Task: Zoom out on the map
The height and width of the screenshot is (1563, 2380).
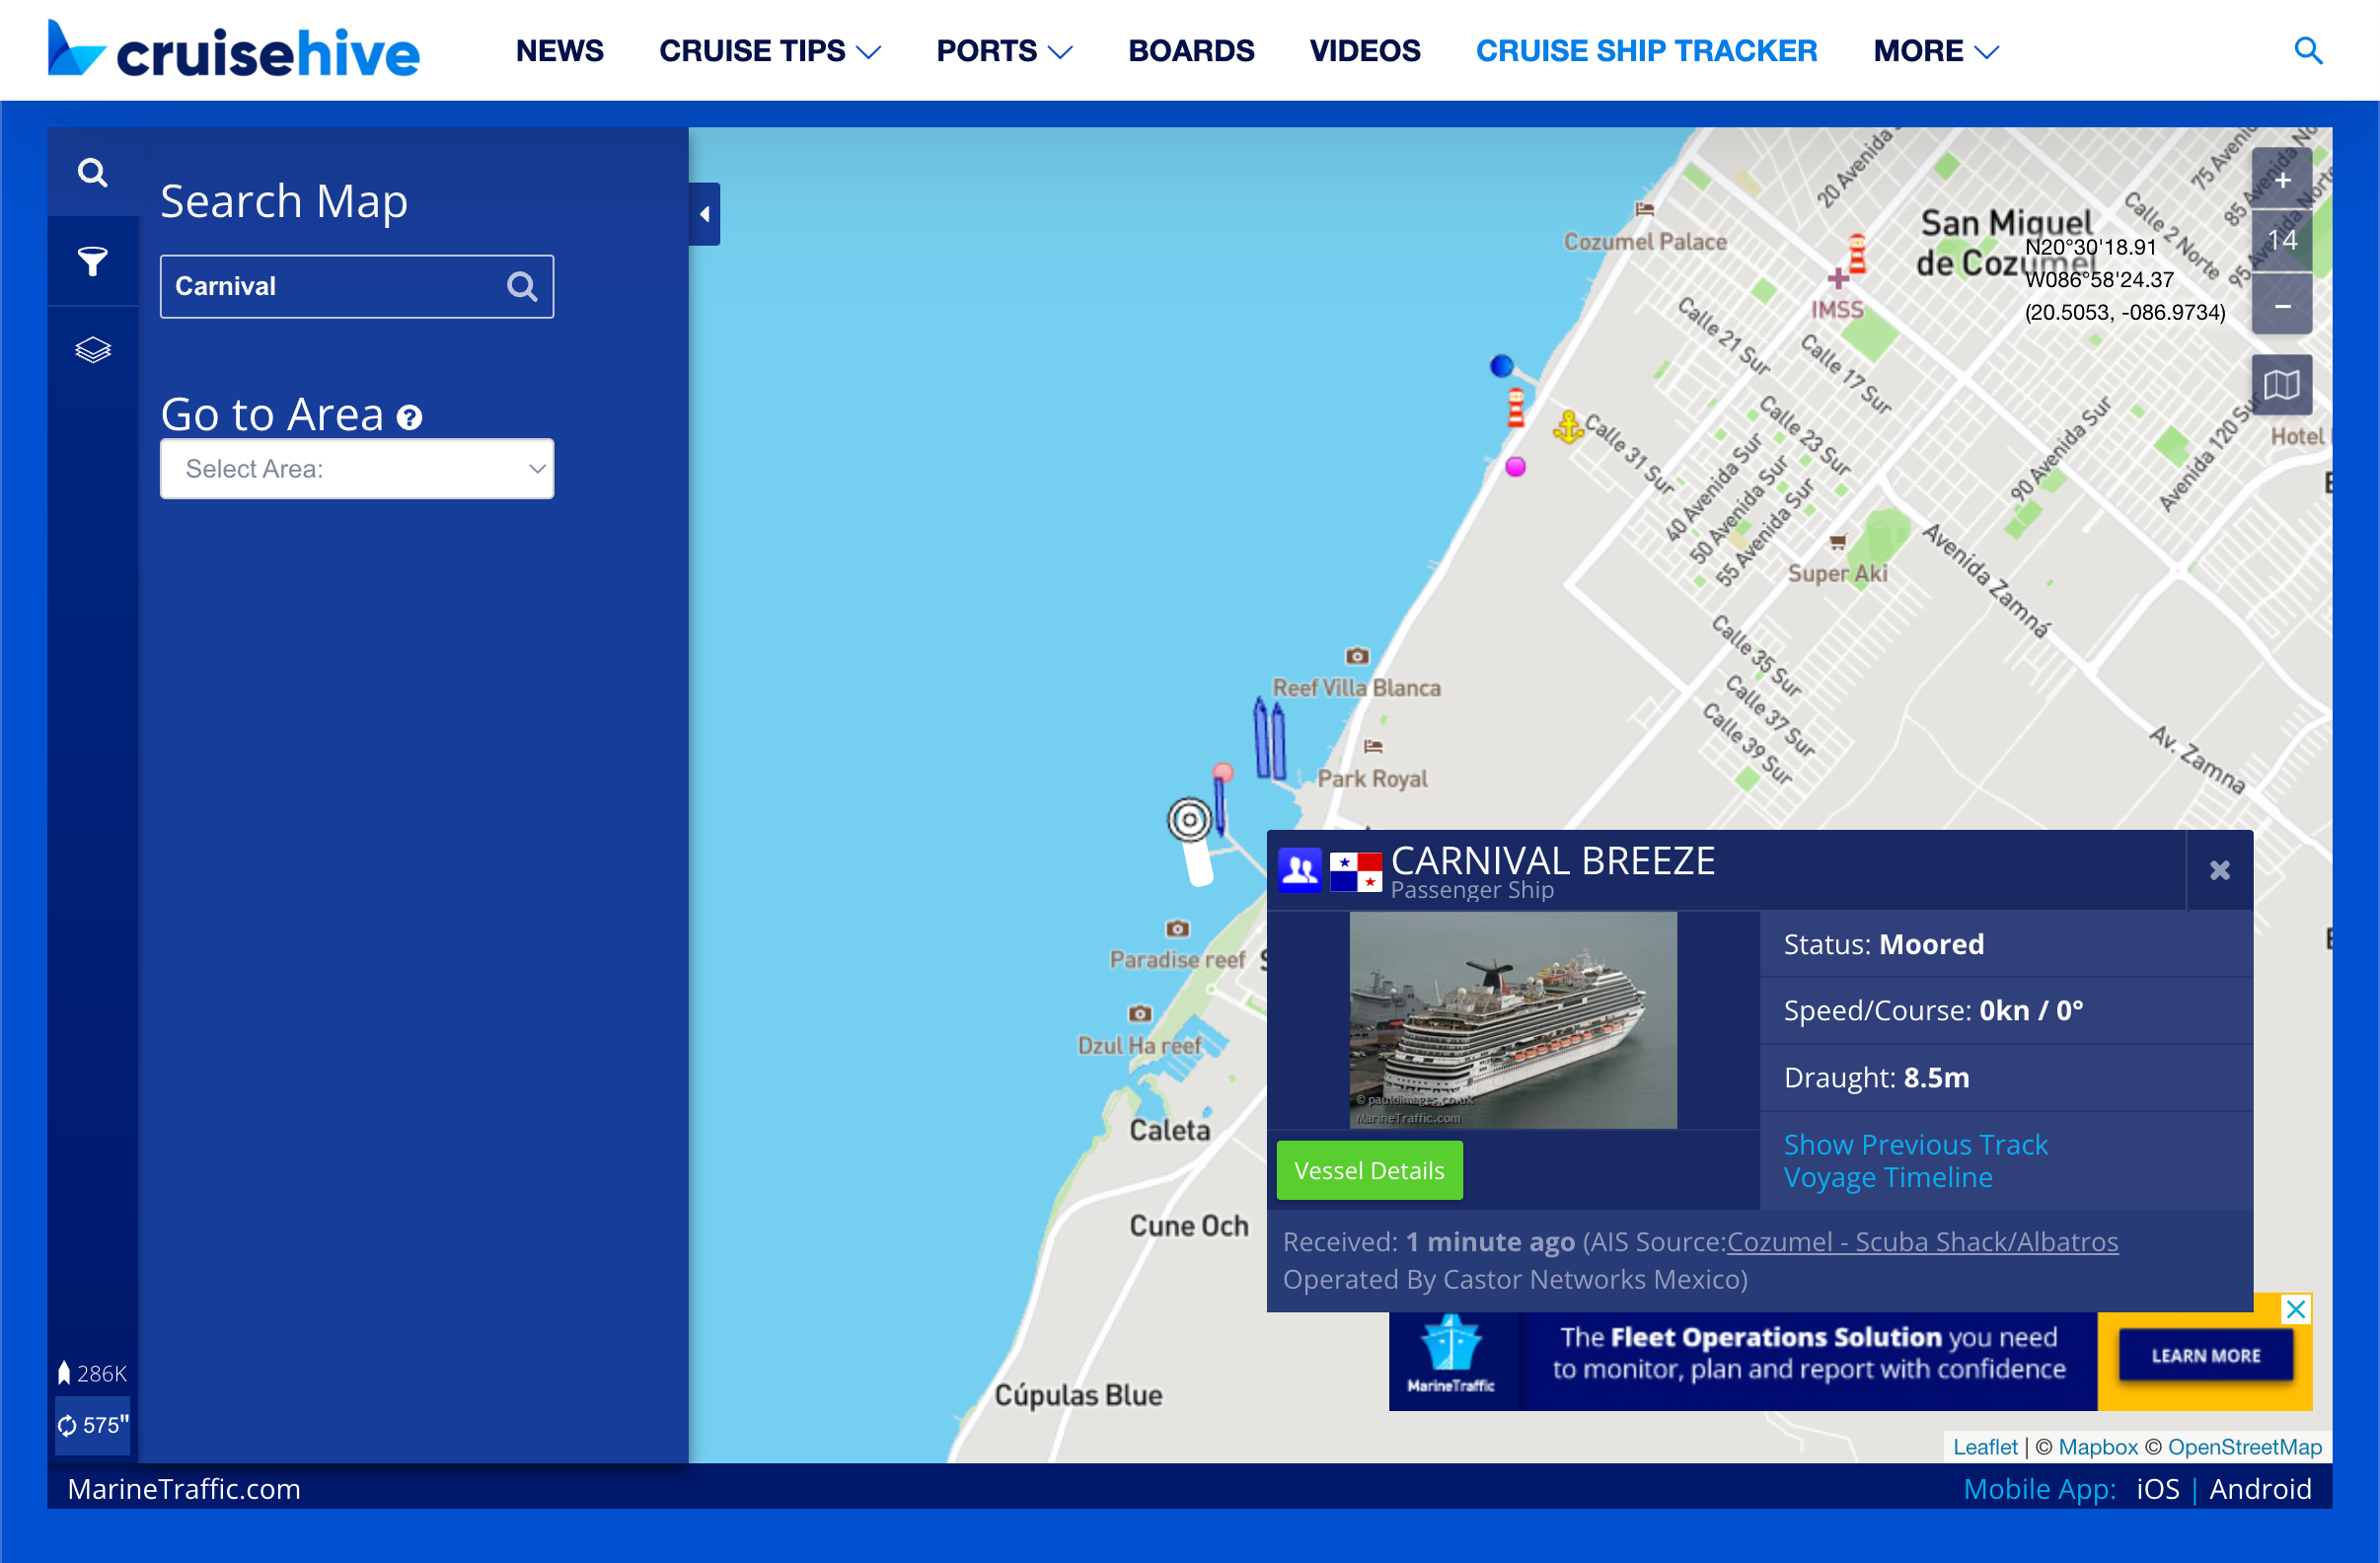Action: point(2281,305)
